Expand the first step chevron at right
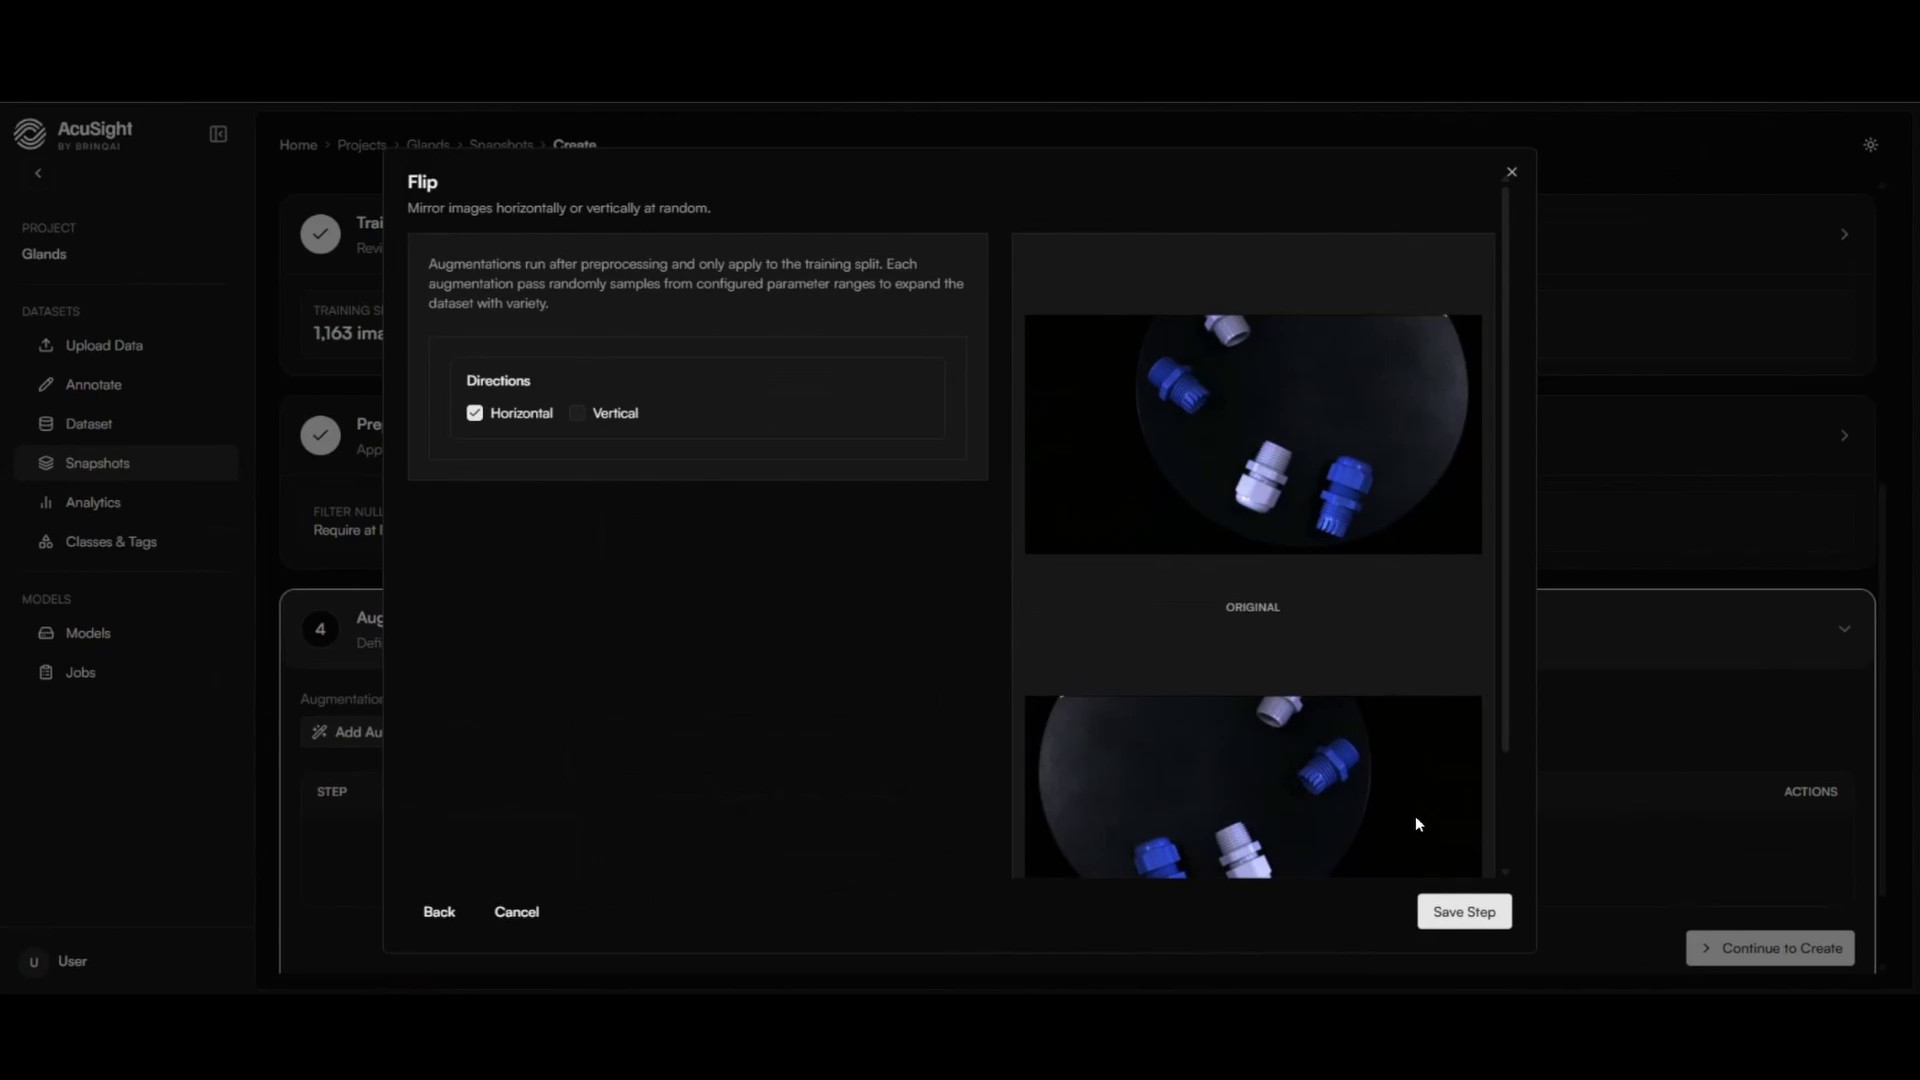The width and height of the screenshot is (1920, 1080). (x=1844, y=234)
